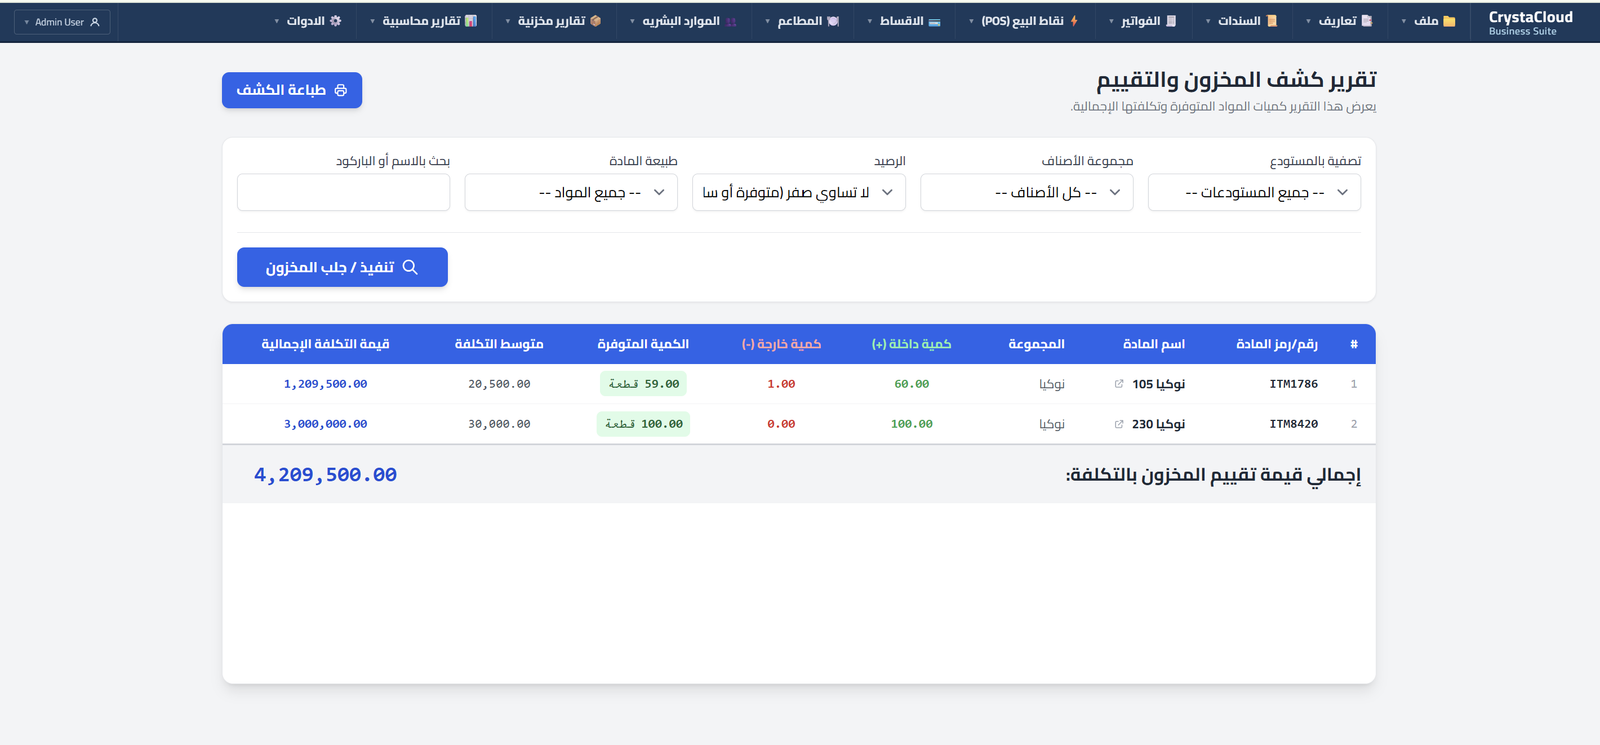Click the gear icon beside الادوات
1600x745 pixels.
(x=335, y=21)
